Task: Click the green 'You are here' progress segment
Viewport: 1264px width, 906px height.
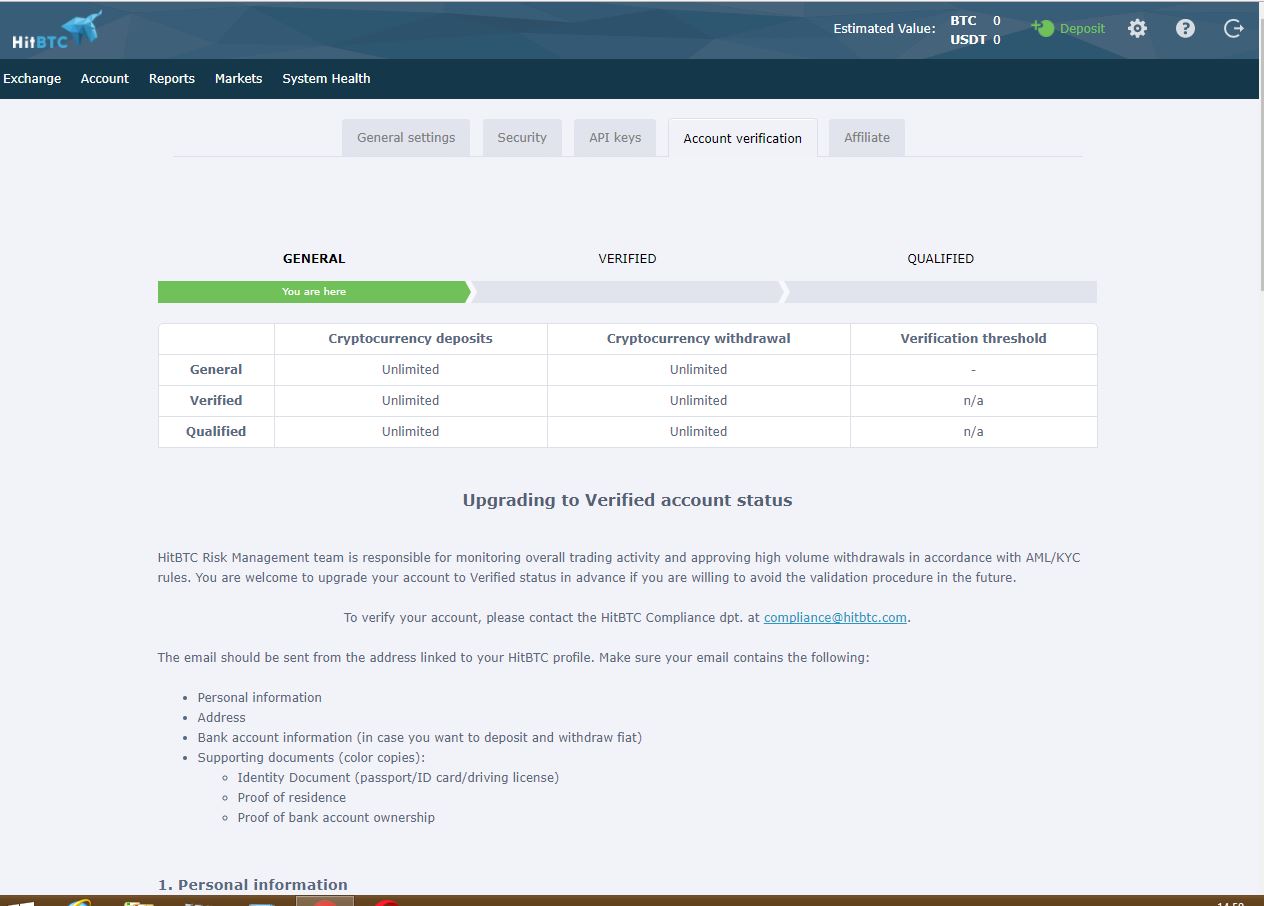Action: click(x=313, y=292)
